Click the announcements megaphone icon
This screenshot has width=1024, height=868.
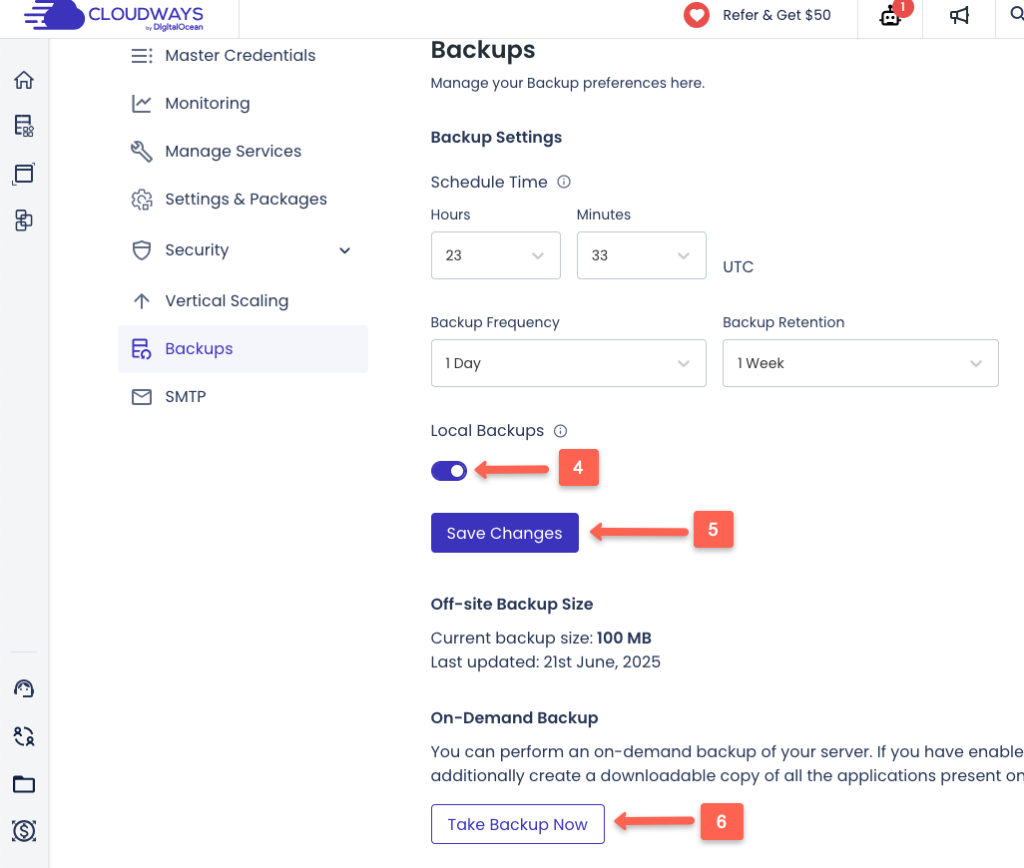click(x=958, y=15)
